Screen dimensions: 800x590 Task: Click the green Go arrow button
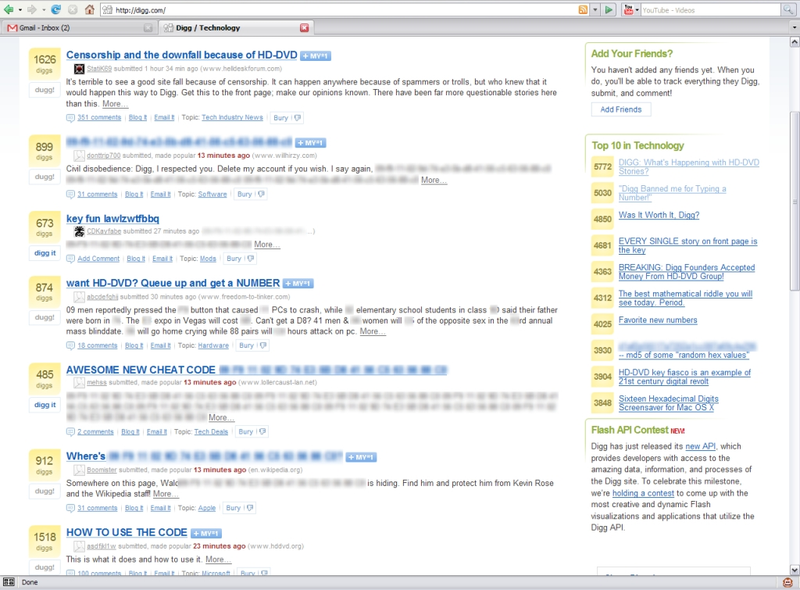(x=609, y=10)
